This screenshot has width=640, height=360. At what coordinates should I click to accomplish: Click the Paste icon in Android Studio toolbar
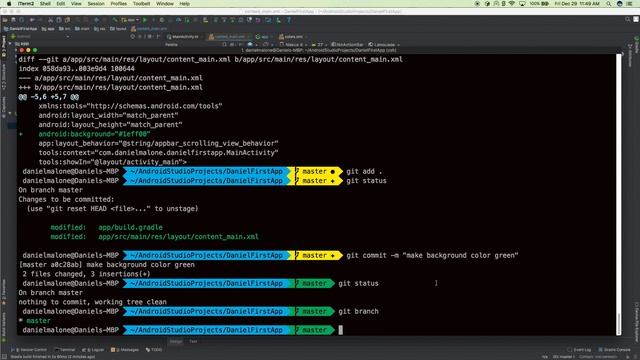click(67, 20)
